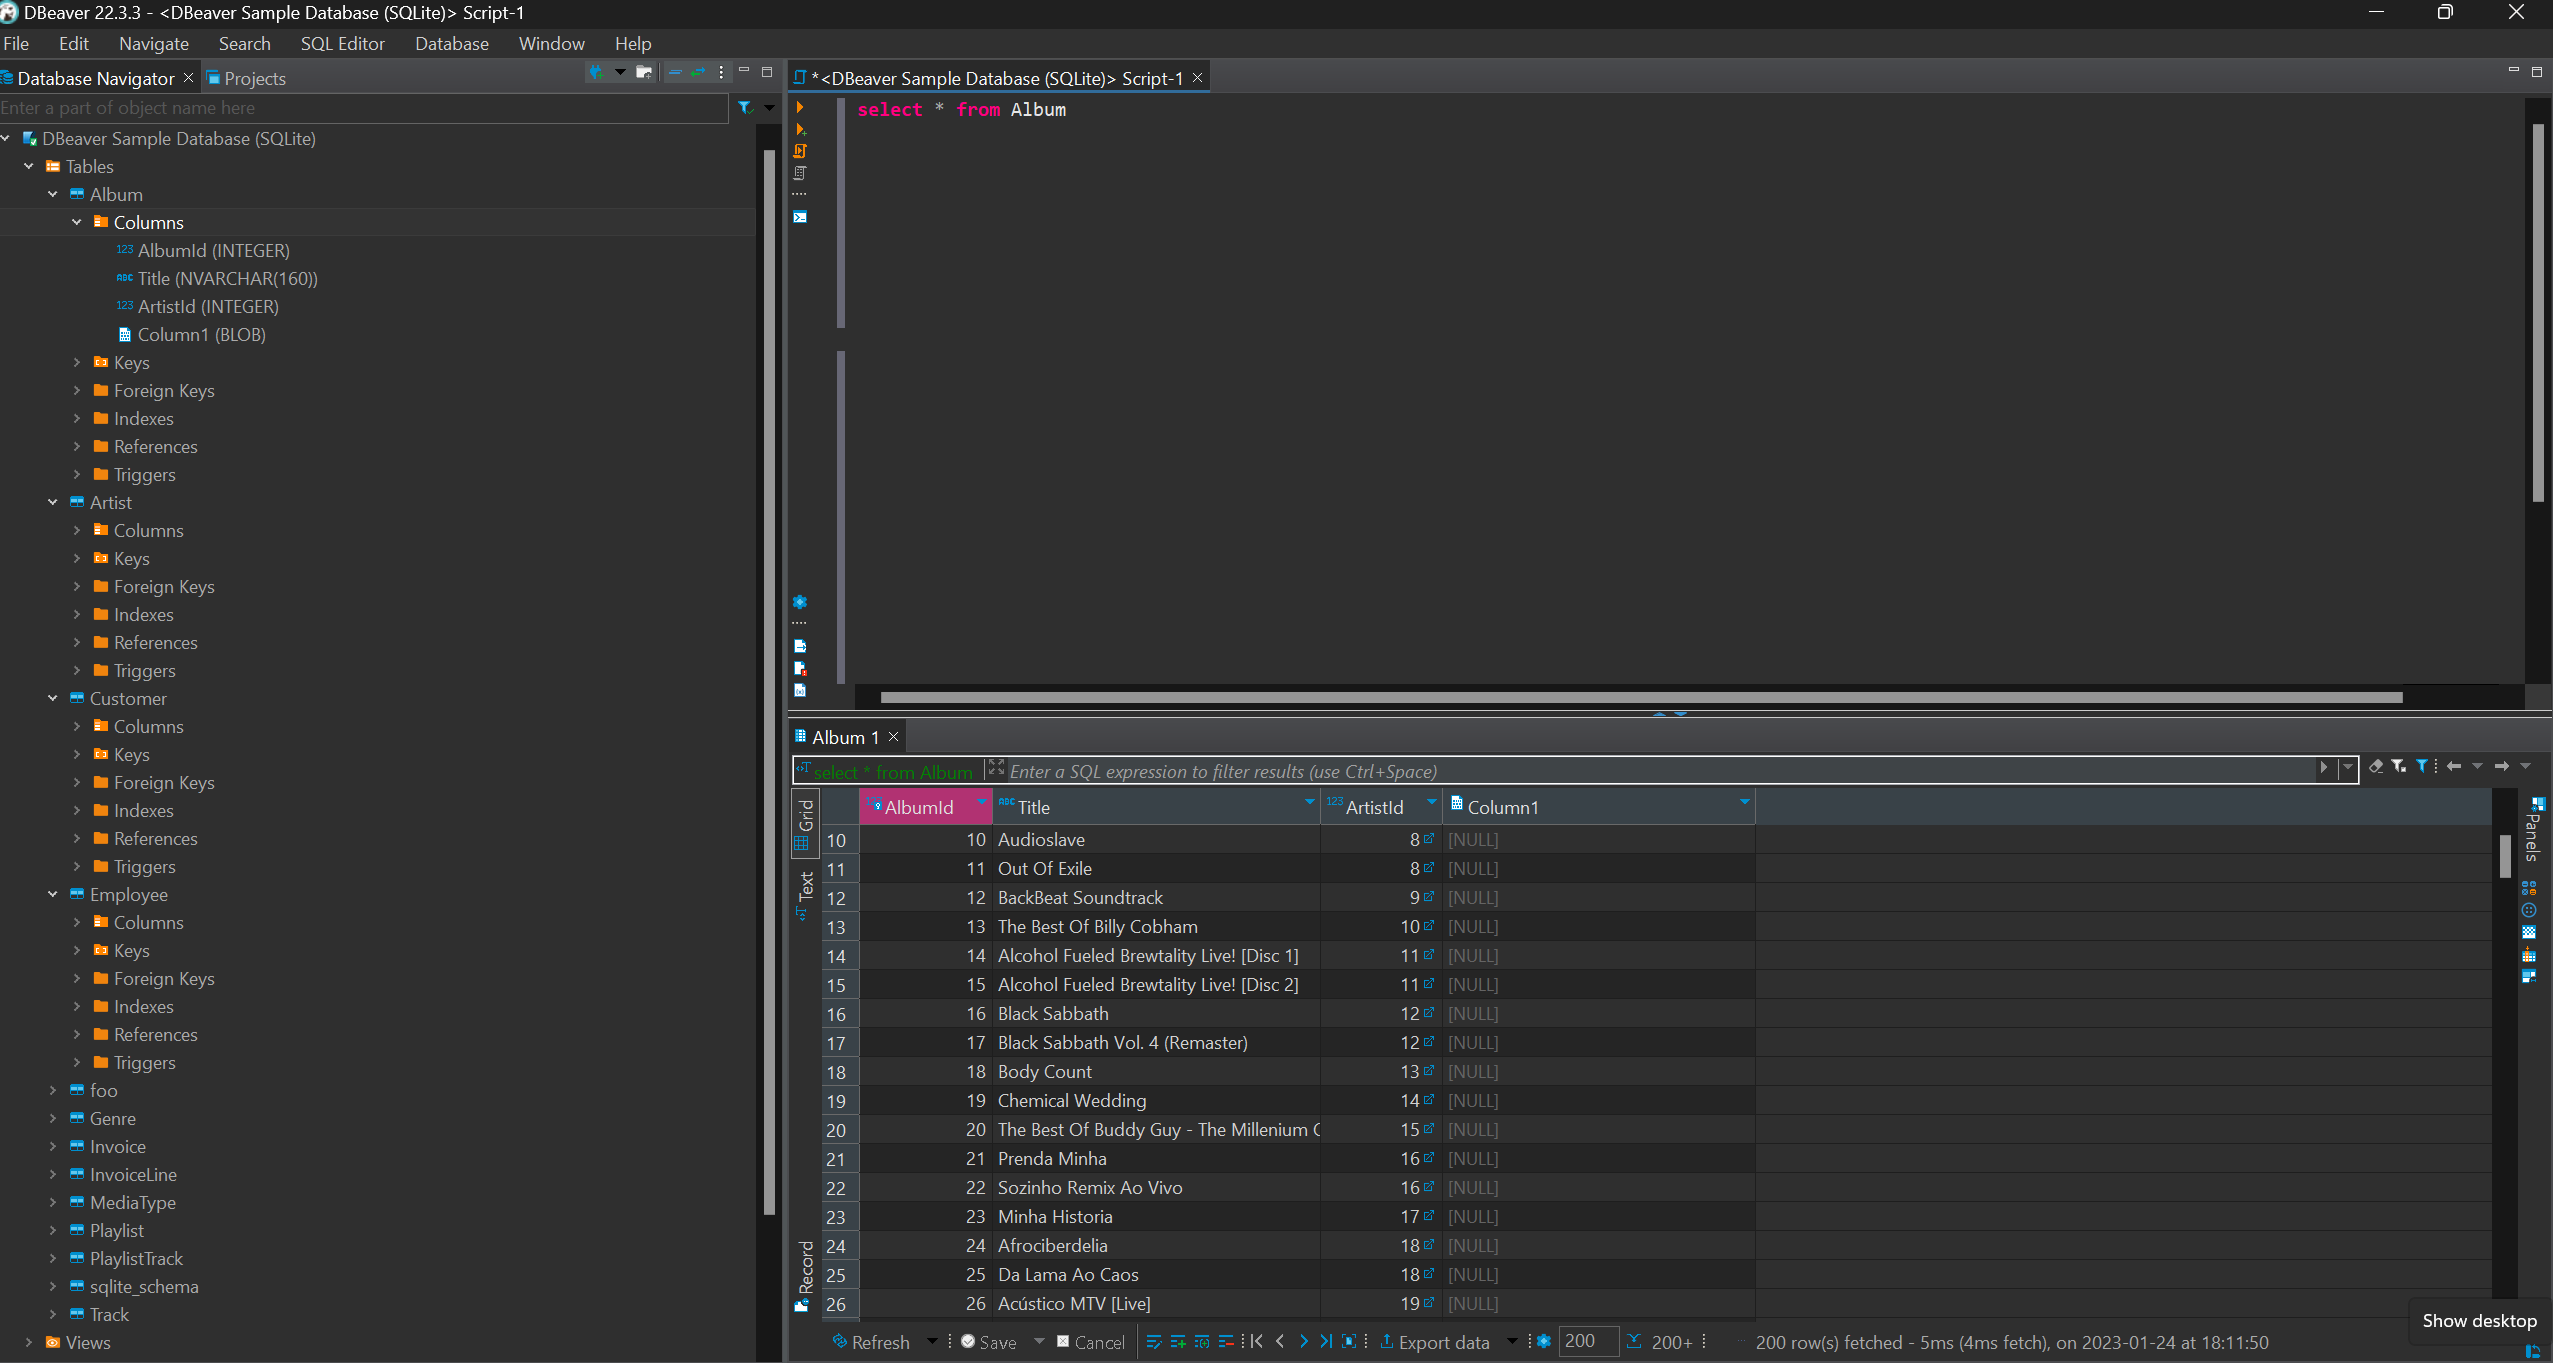The width and height of the screenshot is (2553, 1363).
Task: Delete current row with the red minus icon
Action: click(x=1226, y=1342)
